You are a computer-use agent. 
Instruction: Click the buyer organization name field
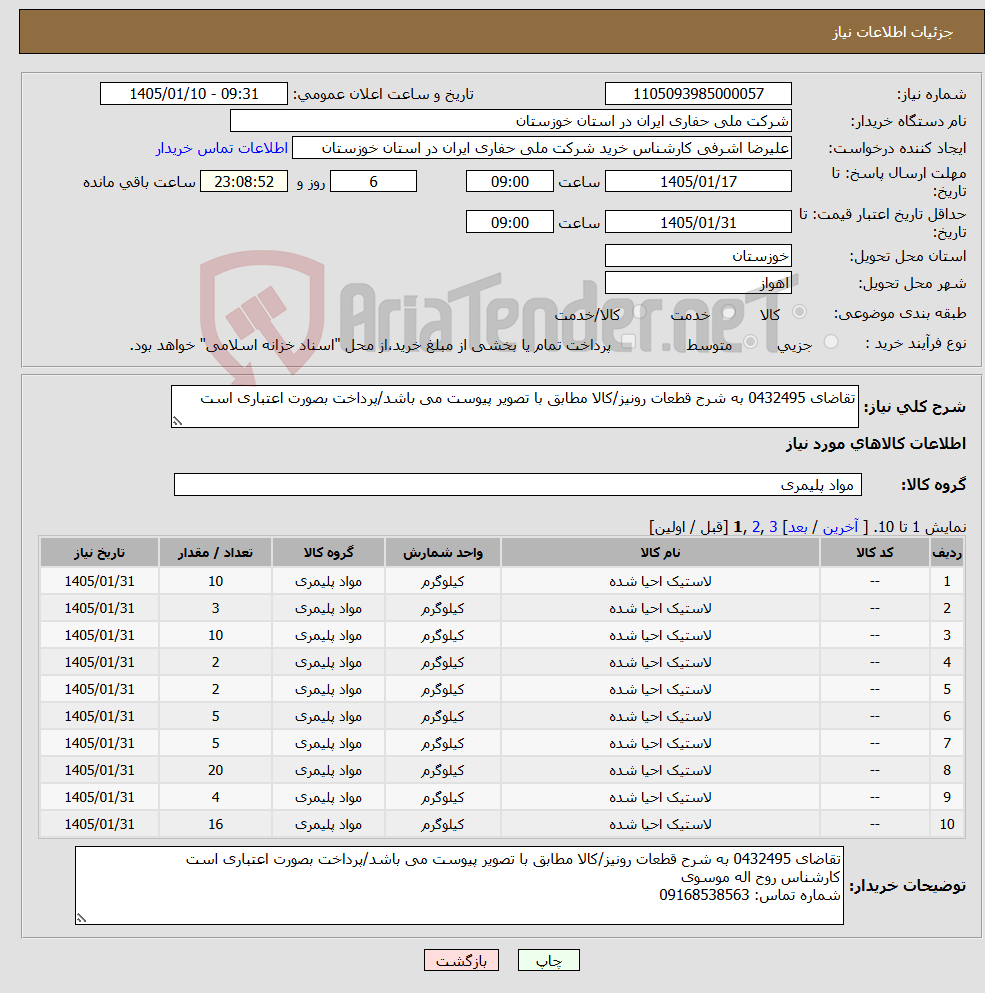[511, 121]
